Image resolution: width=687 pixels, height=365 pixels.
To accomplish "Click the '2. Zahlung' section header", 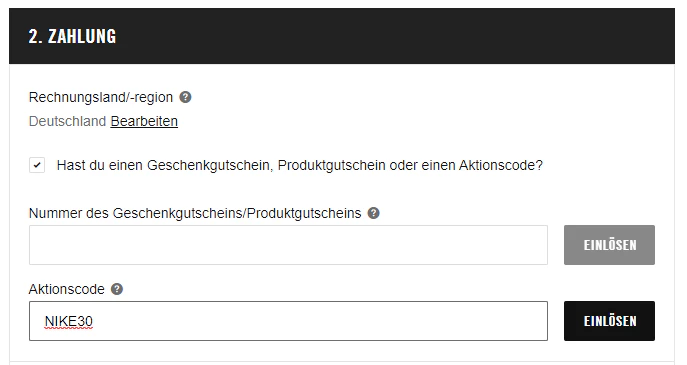I will pos(72,36).
